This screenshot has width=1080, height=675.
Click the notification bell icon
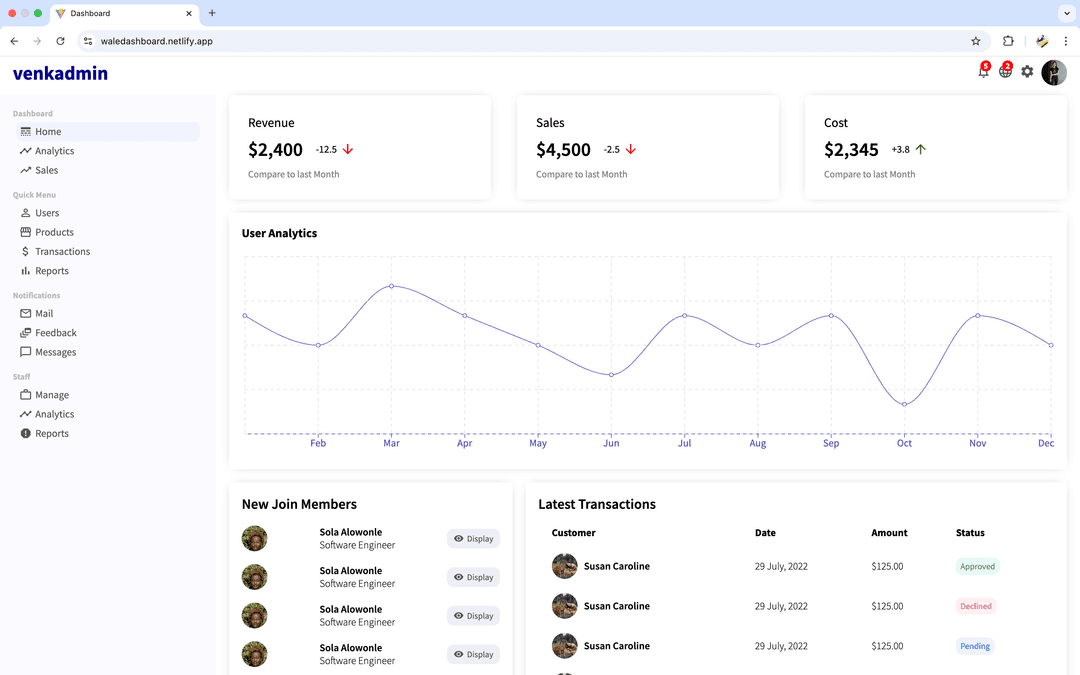[x=983, y=72]
